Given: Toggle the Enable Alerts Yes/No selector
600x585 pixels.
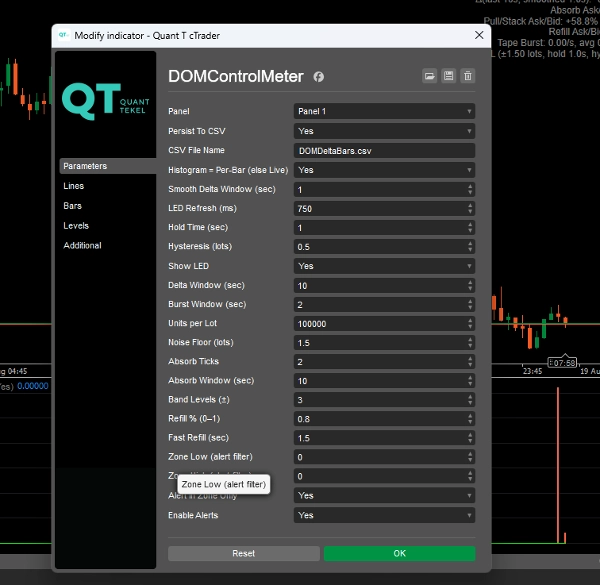Looking at the screenshot, I should click(x=384, y=515).
